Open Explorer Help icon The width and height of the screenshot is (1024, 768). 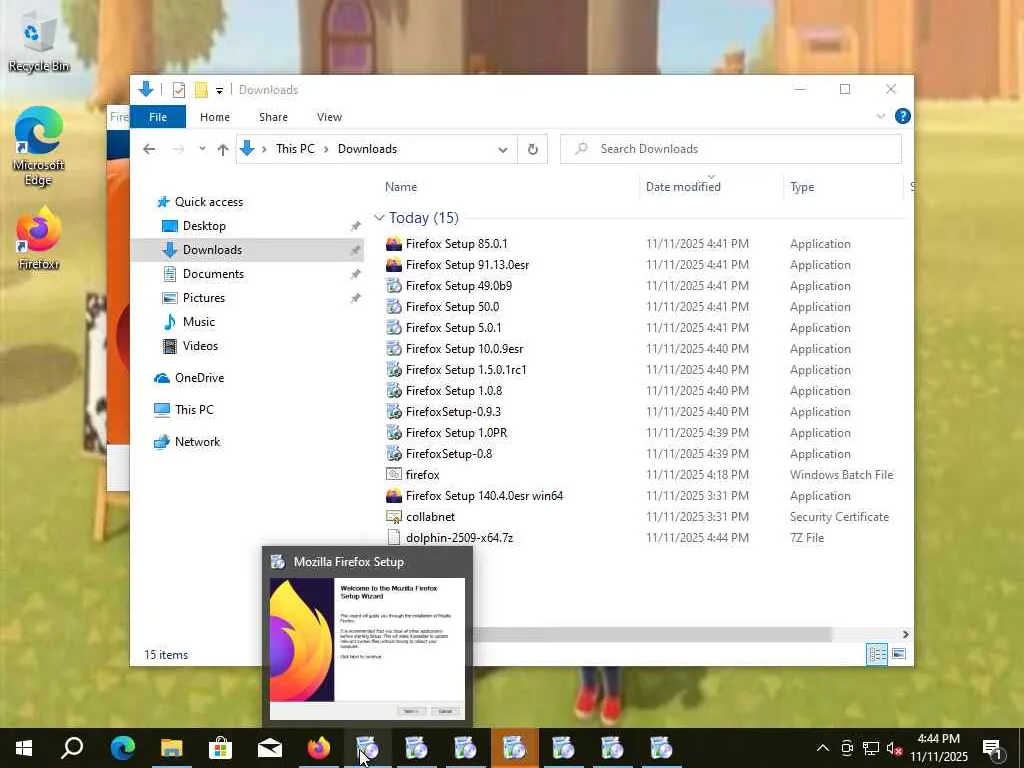pyautogui.click(x=903, y=116)
